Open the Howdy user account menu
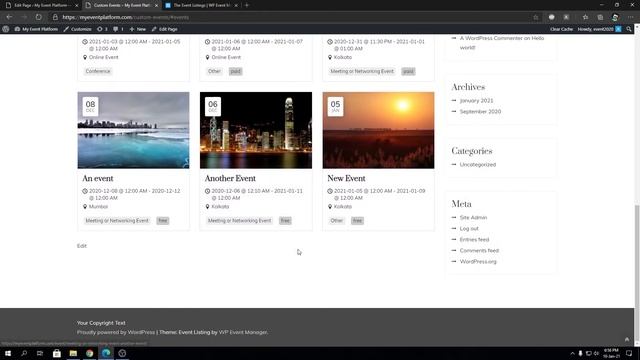Image resolution: width=640 pixels, height=360 pixels. pos(599,29)
